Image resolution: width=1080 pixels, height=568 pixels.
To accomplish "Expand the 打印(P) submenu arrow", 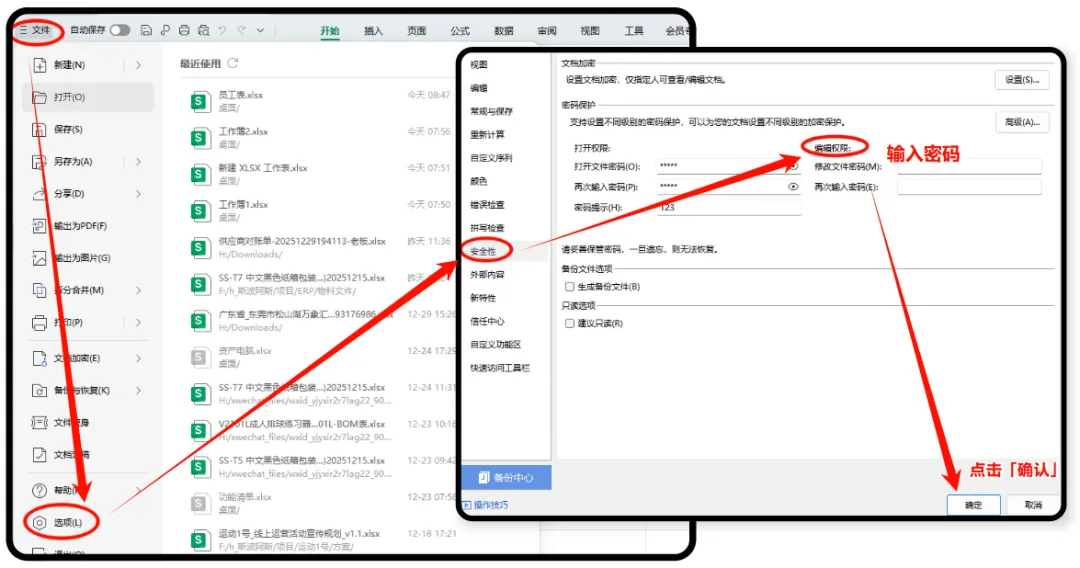I will point(138,322).
